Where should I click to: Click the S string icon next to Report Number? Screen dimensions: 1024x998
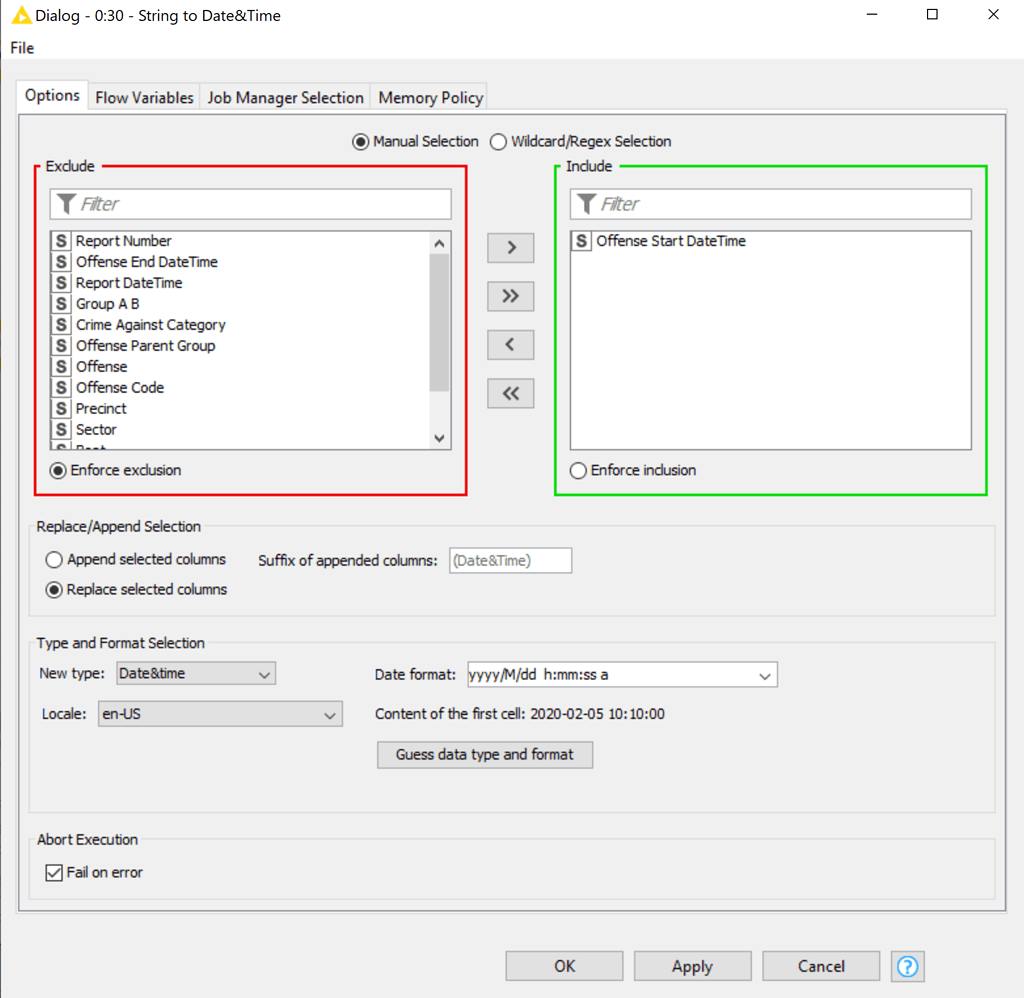(60, 240)
